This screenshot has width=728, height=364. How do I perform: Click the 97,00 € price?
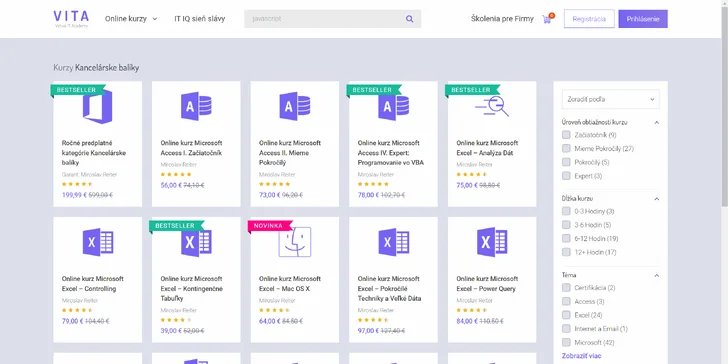click(367, 331)
